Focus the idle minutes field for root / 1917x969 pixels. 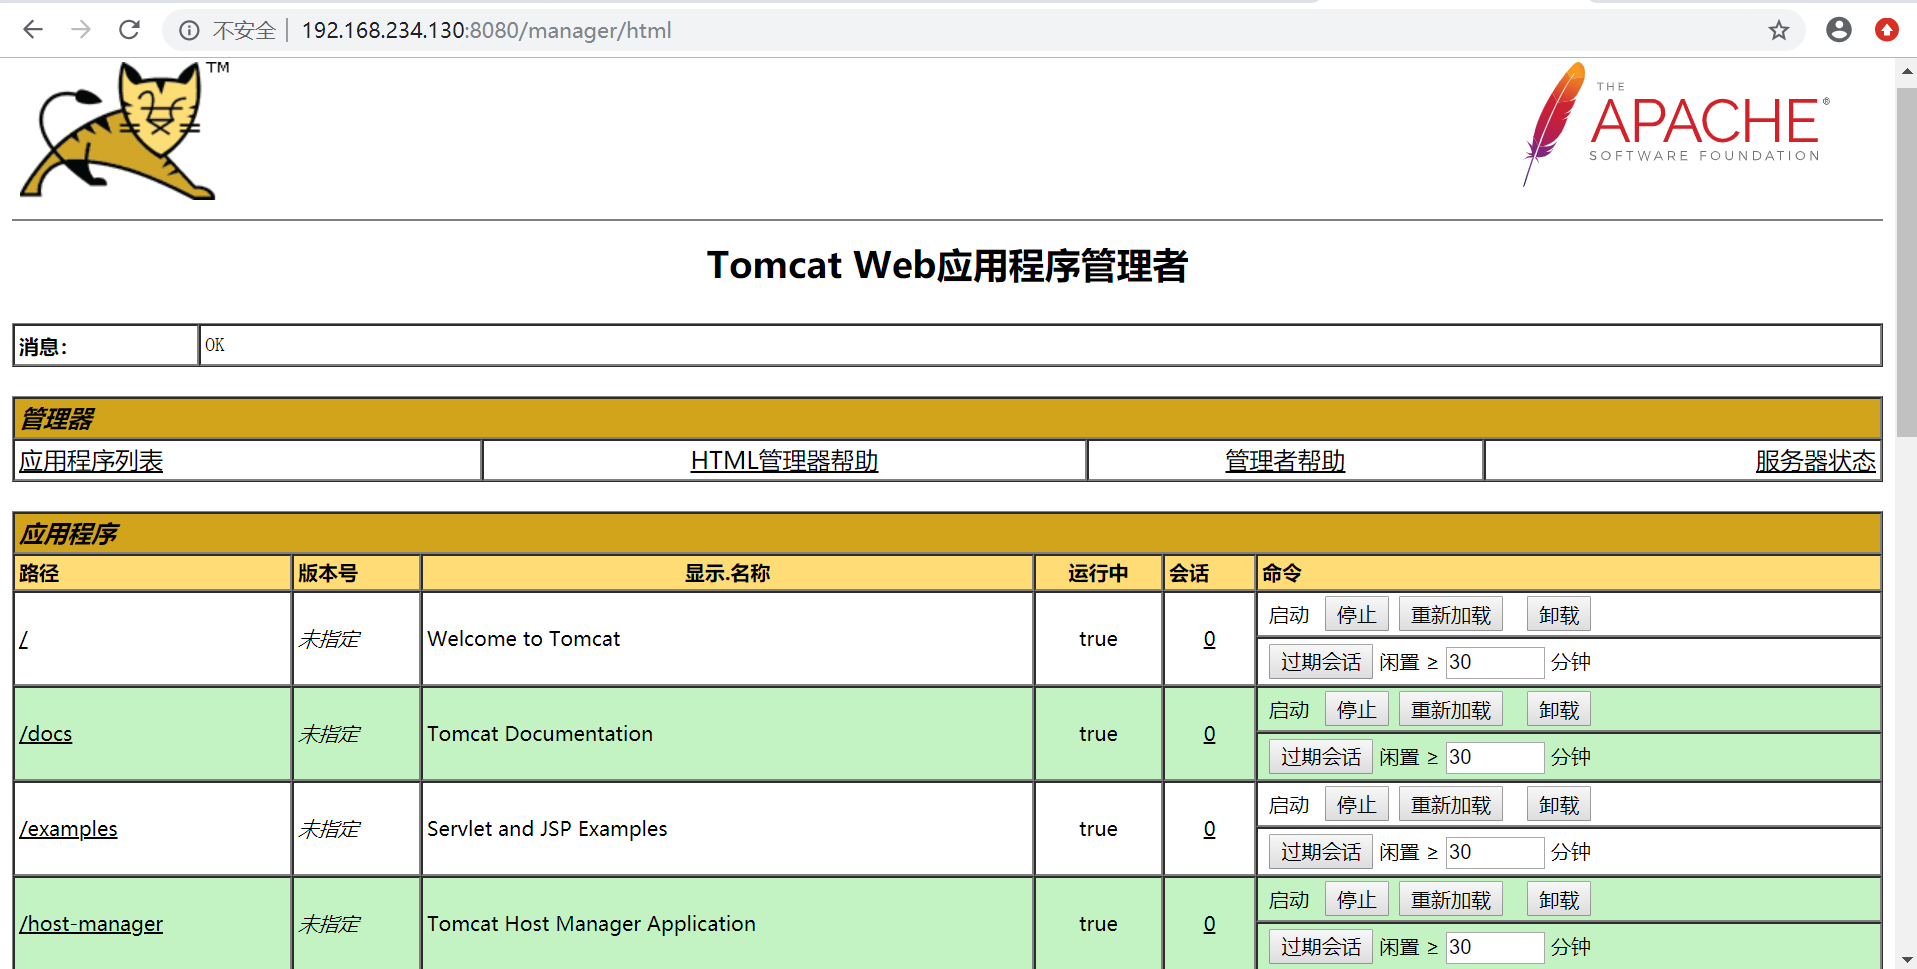[1495, 662]
